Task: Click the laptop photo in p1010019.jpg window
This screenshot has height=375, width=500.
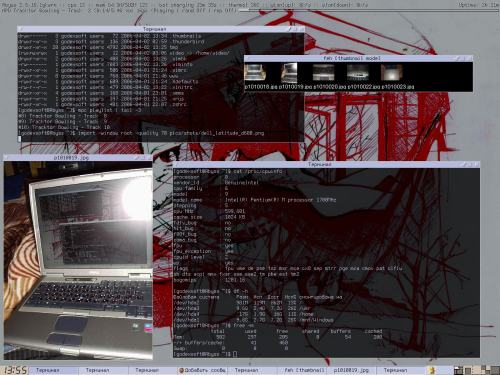Action: pos(78,260)
